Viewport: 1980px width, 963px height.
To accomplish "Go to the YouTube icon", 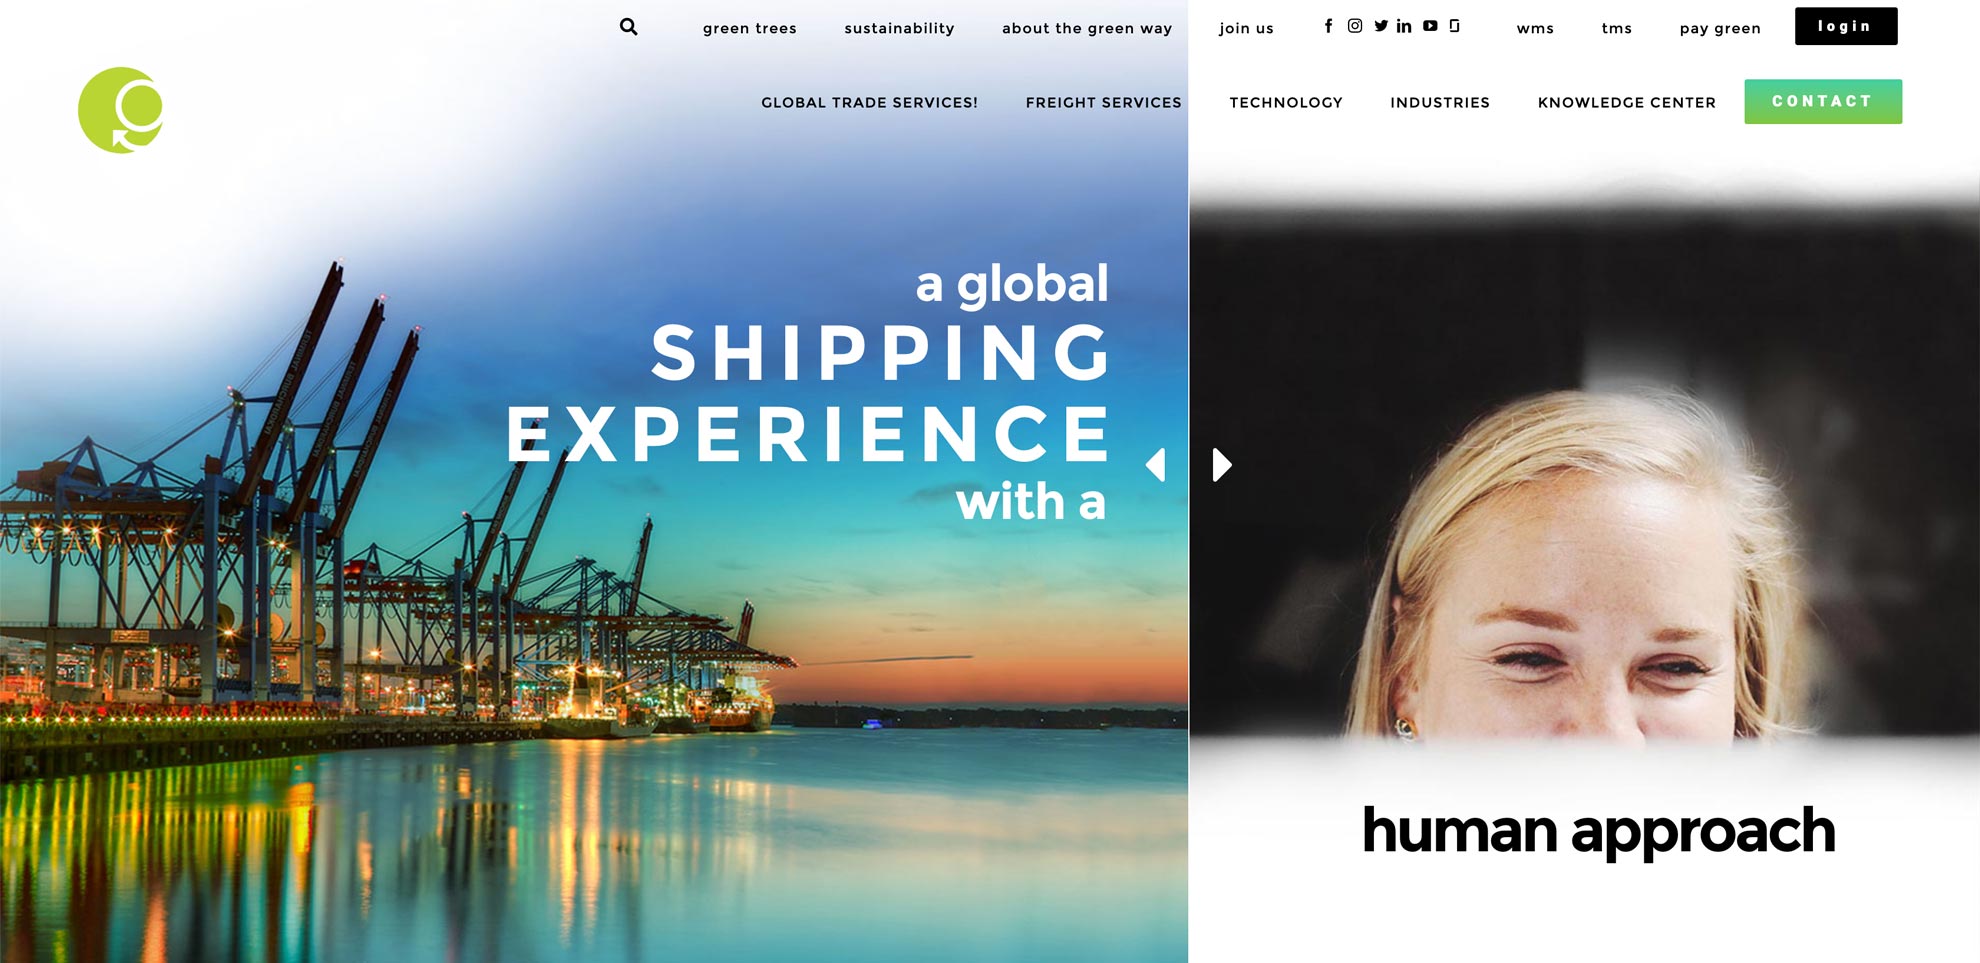I will point(1430,26).
